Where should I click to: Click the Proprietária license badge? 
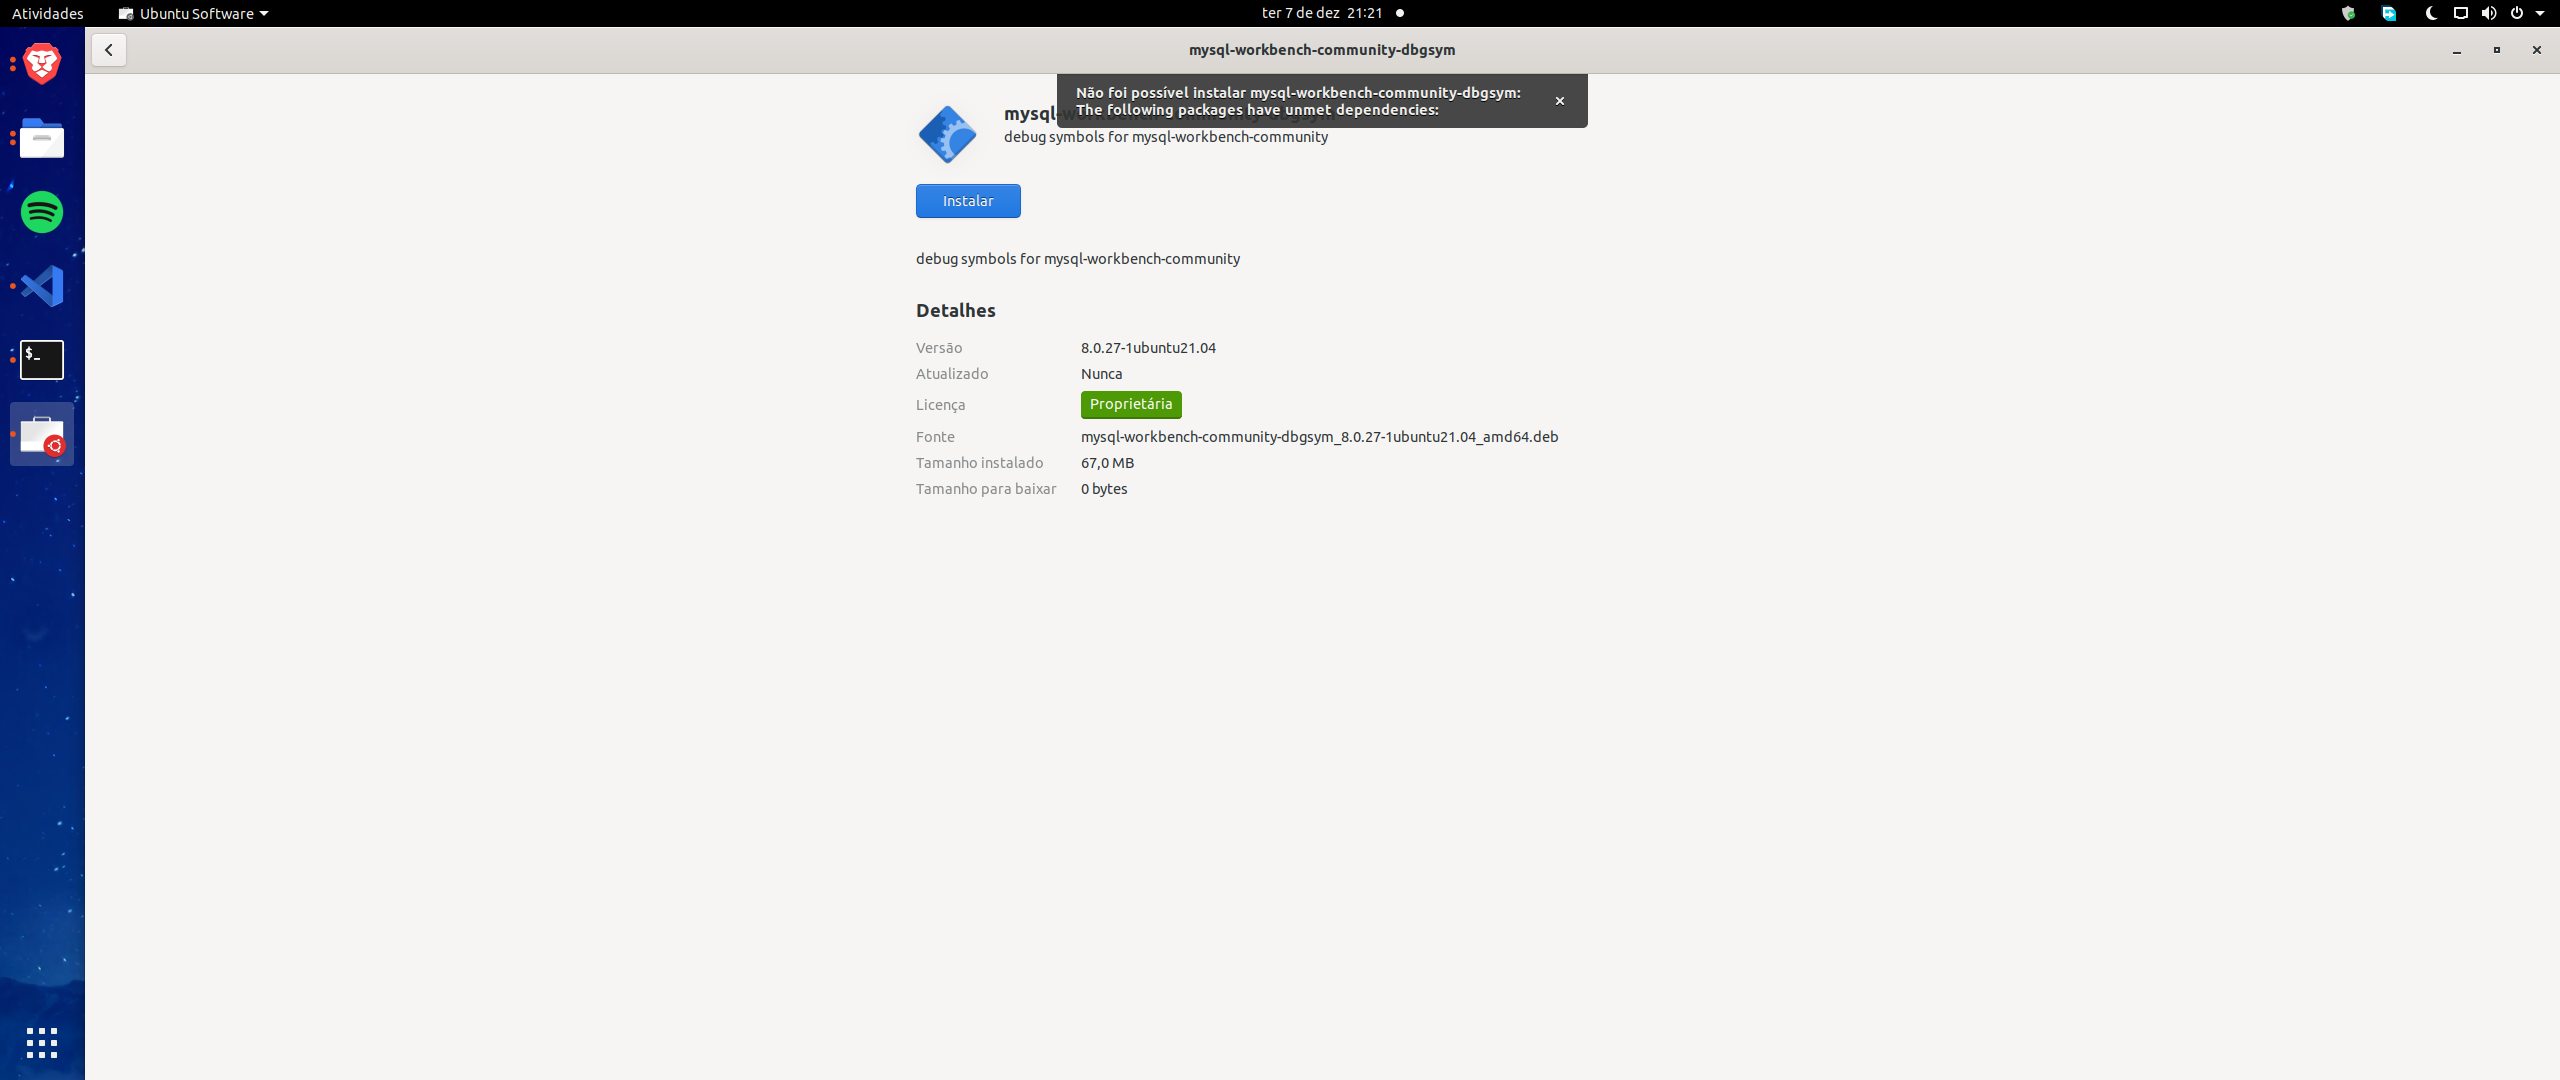tap(1131, 404)
